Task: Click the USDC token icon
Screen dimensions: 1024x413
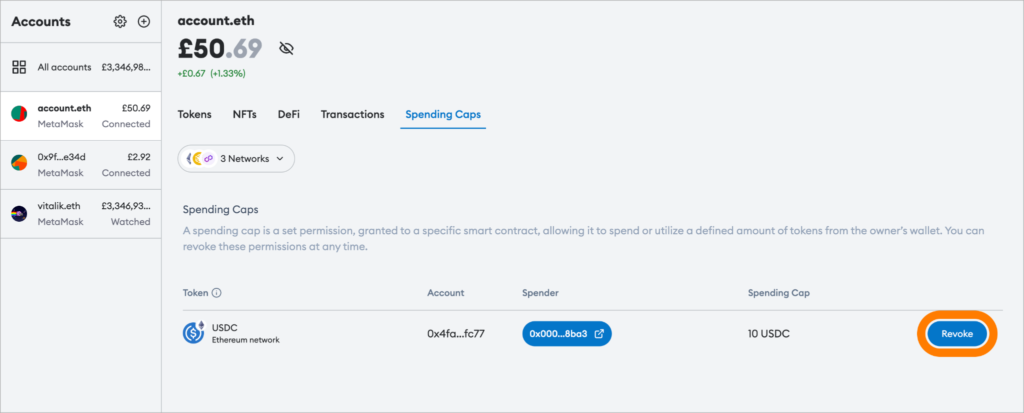Action: (193, 333)
